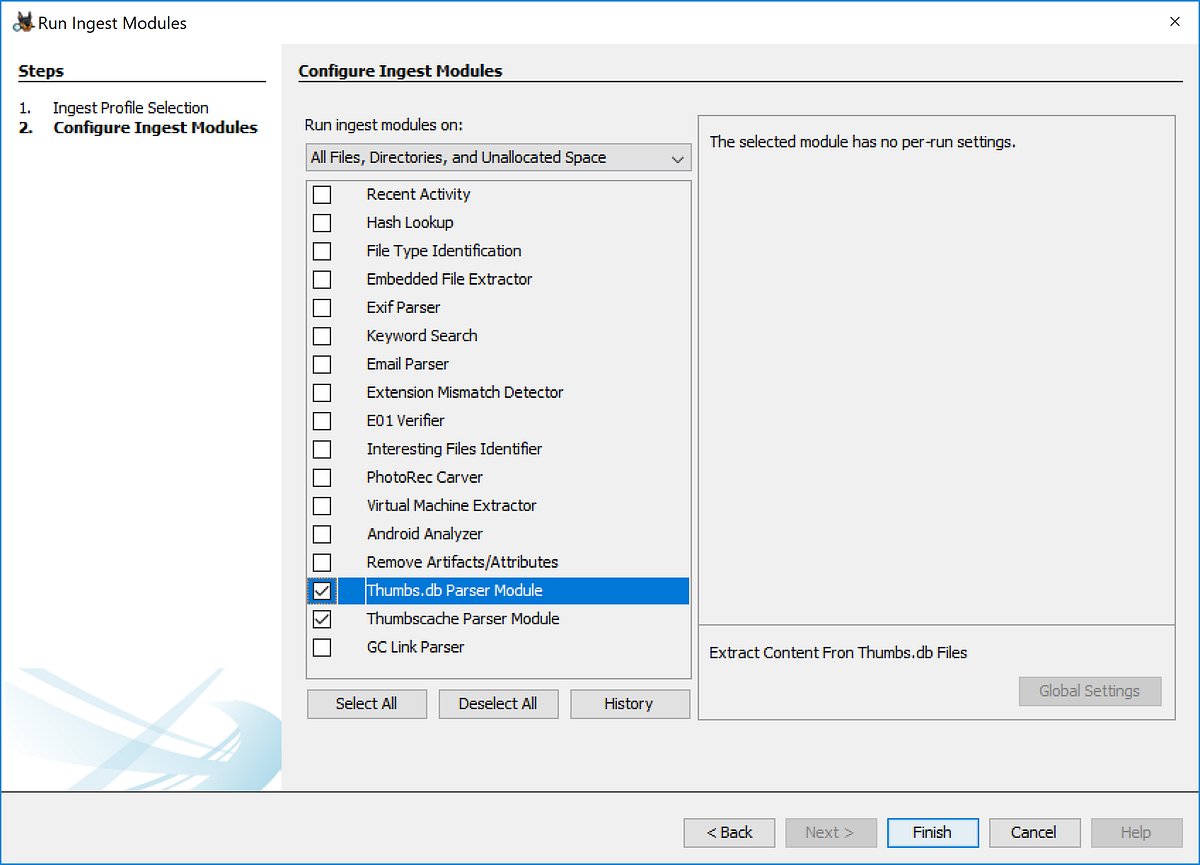Check the Remove Artifacts/Attributes box
The width and height of the screenshot is (1200, 865).
322,562
